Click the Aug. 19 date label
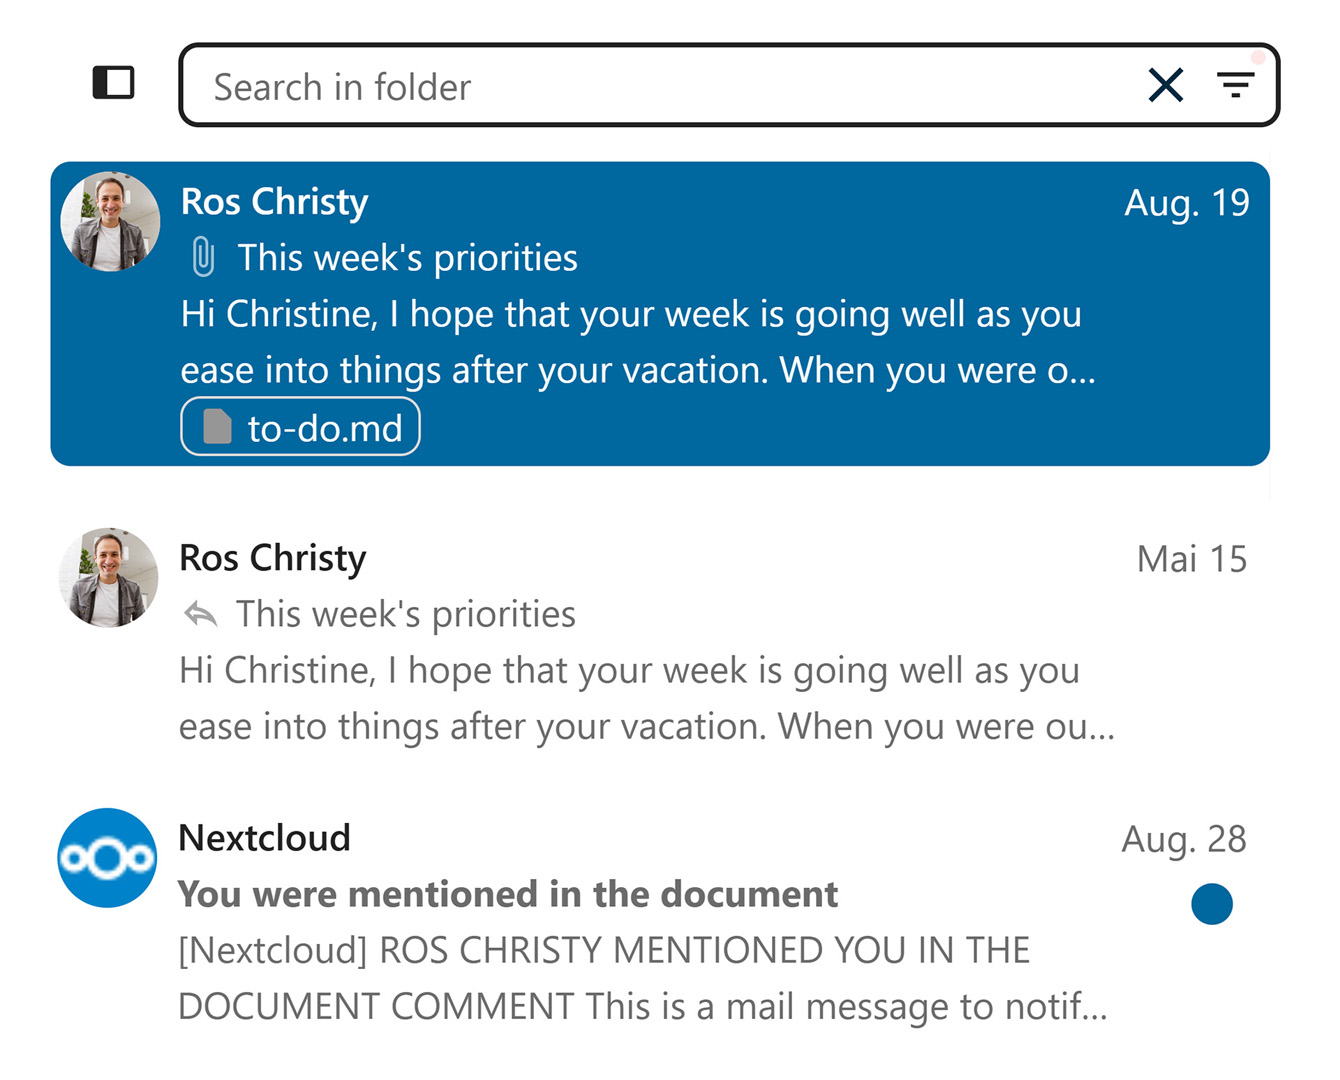Image resolution: width=1340 pixels, height=1080 pixels. pyautogui.click(x=1187, y=203)
